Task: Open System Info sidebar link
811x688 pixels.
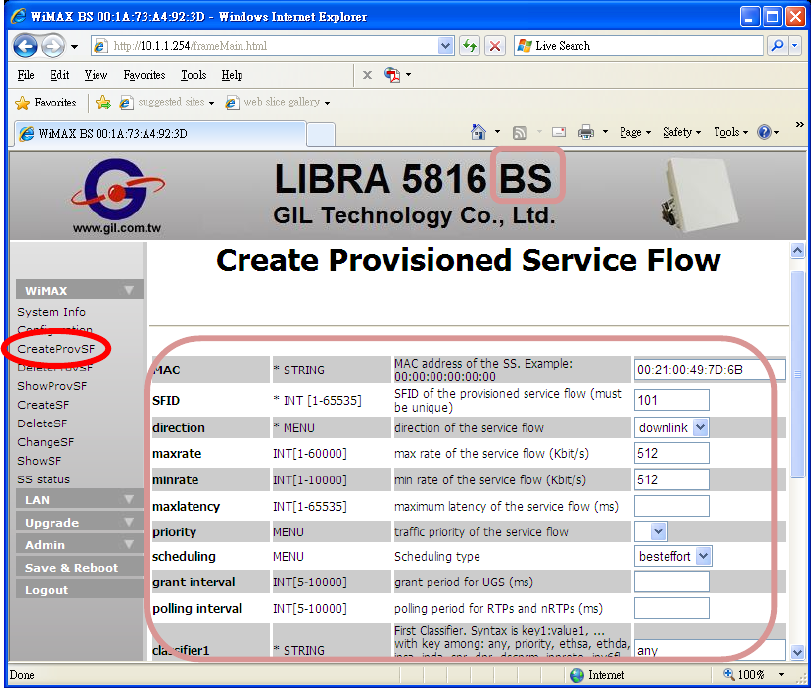Action: click(51, 312)
